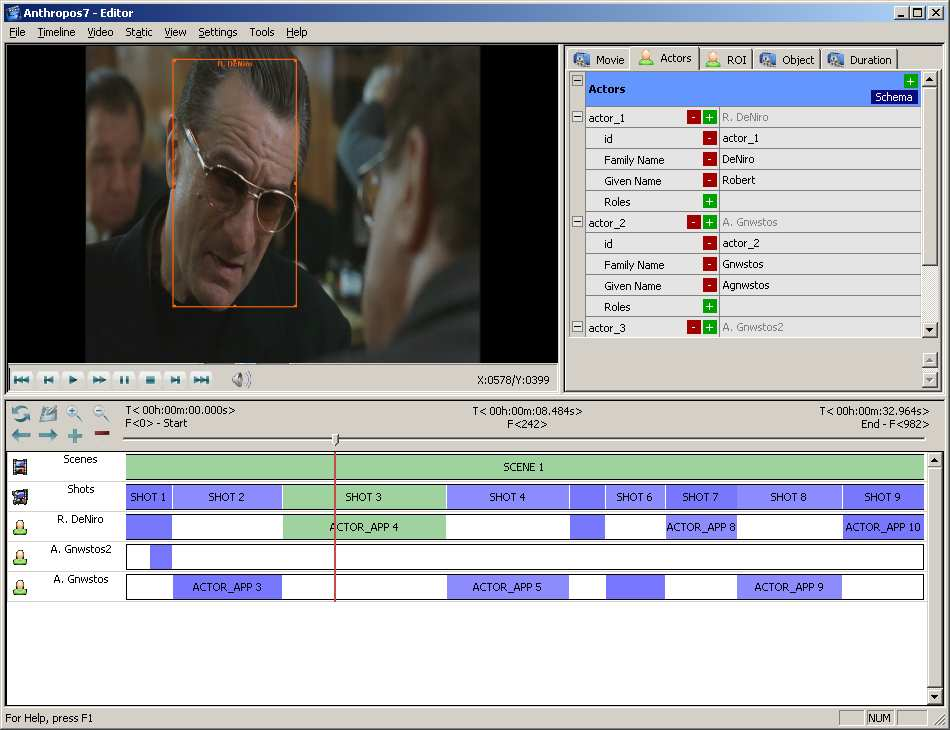950x730 pixels.
Task: Switch to the ROI tab
Action: tap(726, 59)
